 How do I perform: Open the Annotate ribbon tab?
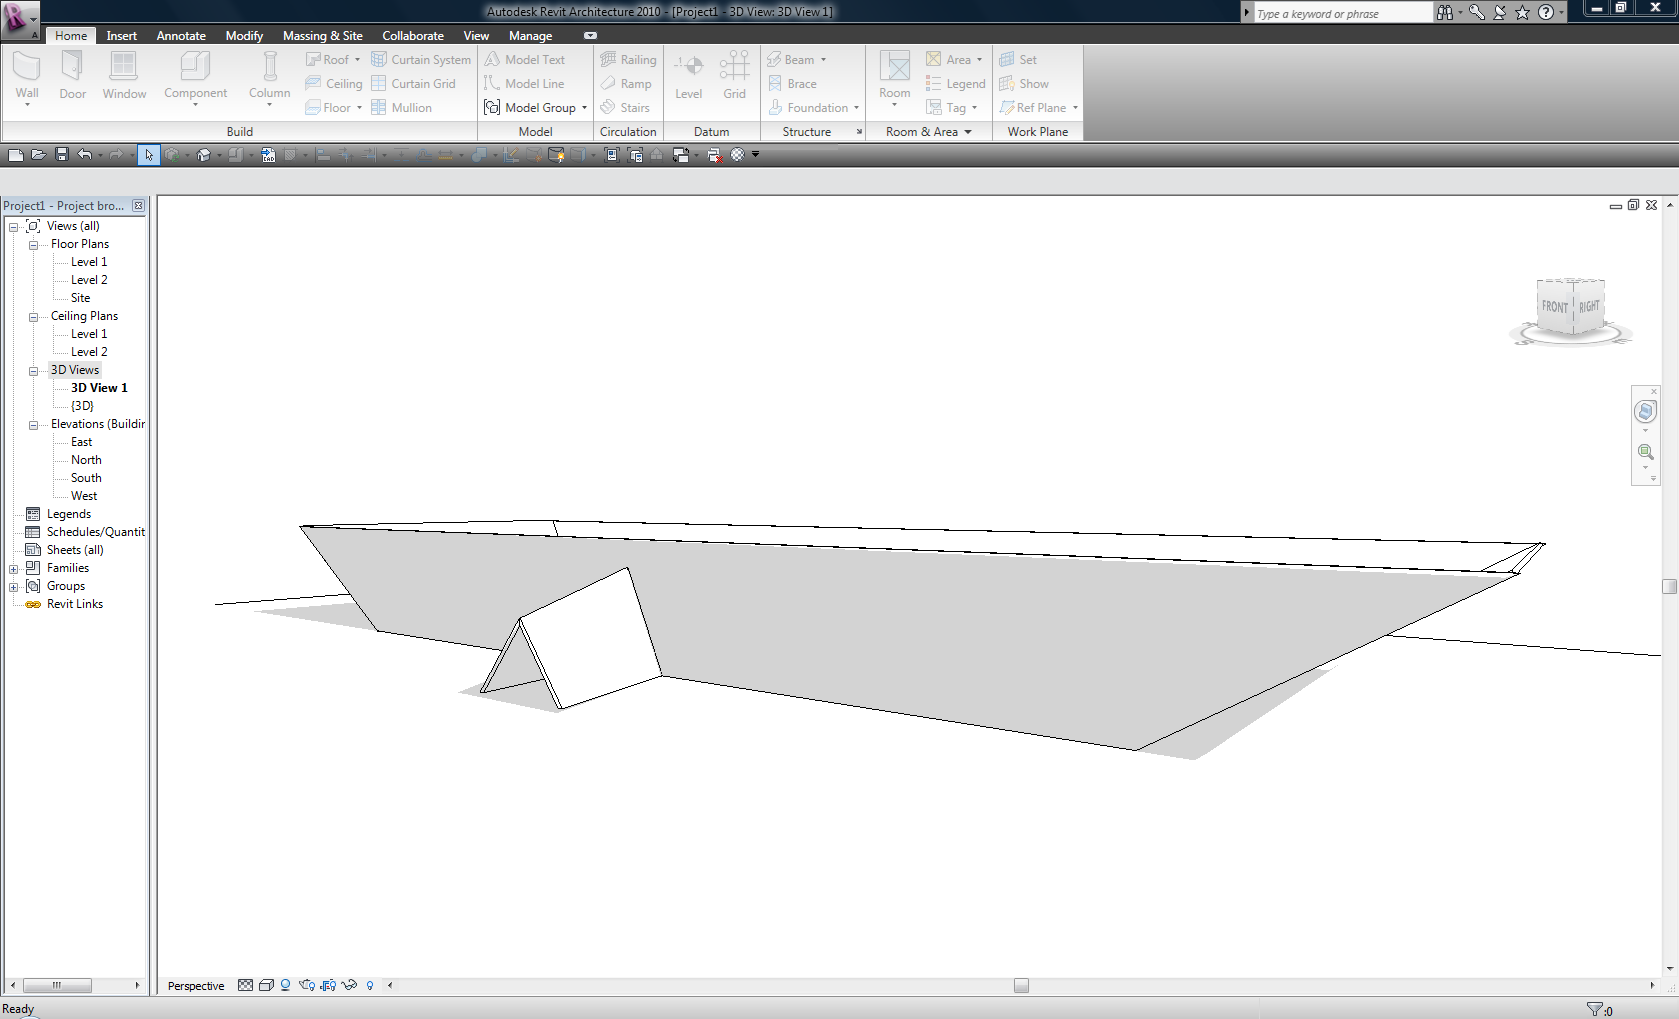point(181,36)
